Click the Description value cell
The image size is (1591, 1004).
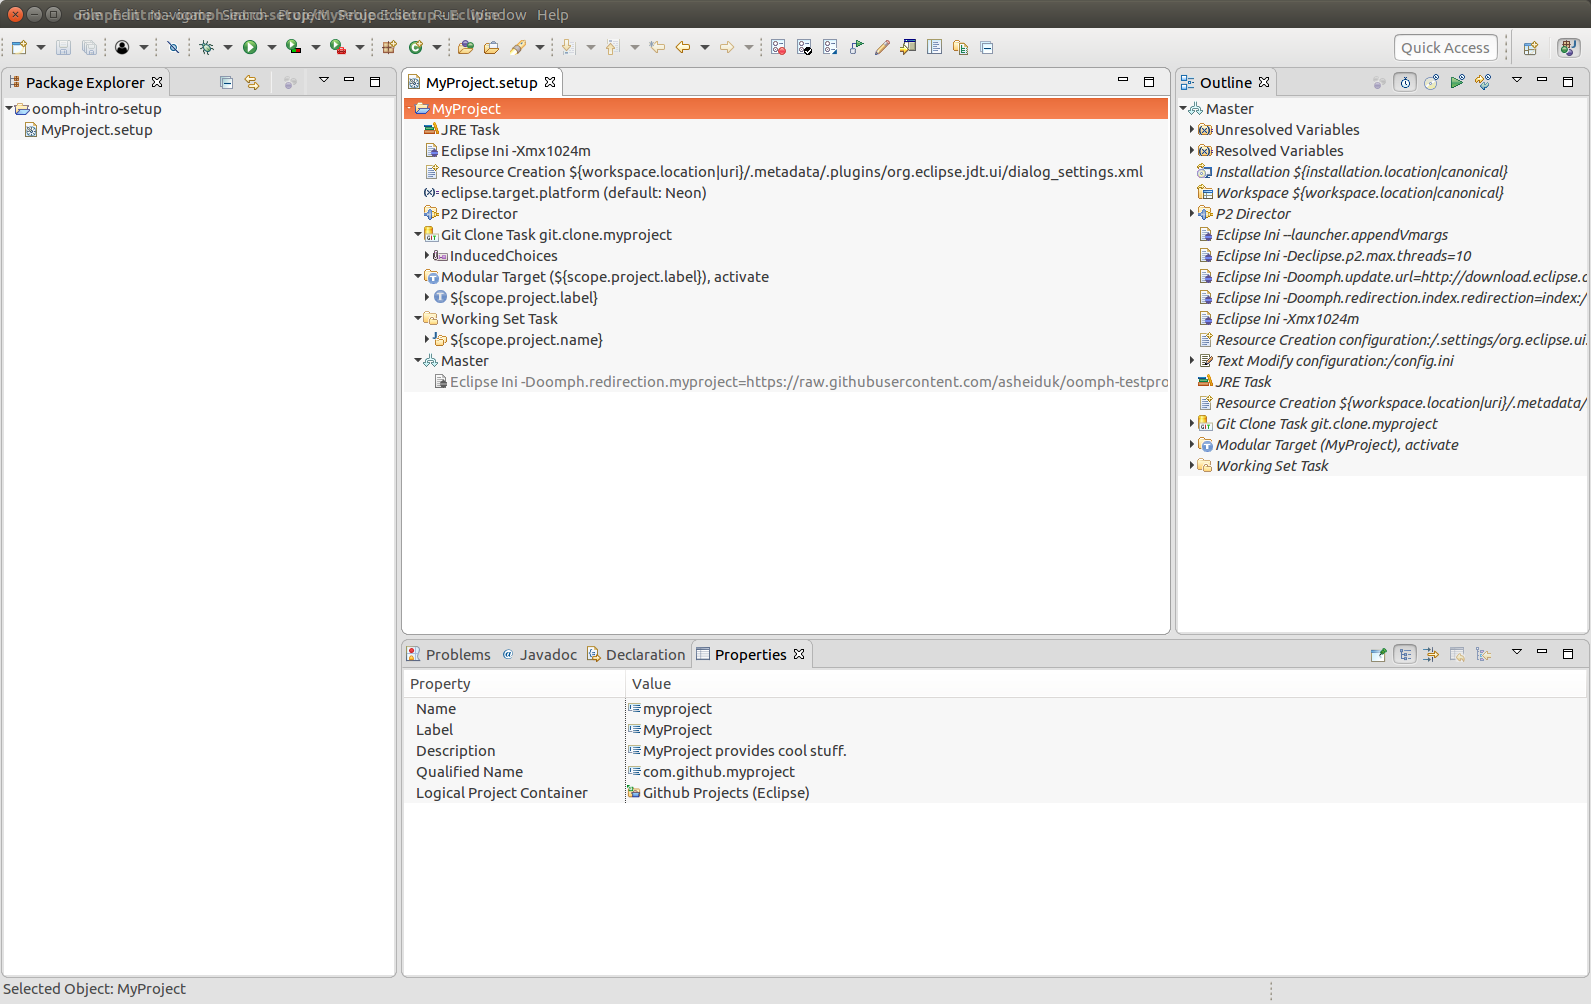(1105, 750)
